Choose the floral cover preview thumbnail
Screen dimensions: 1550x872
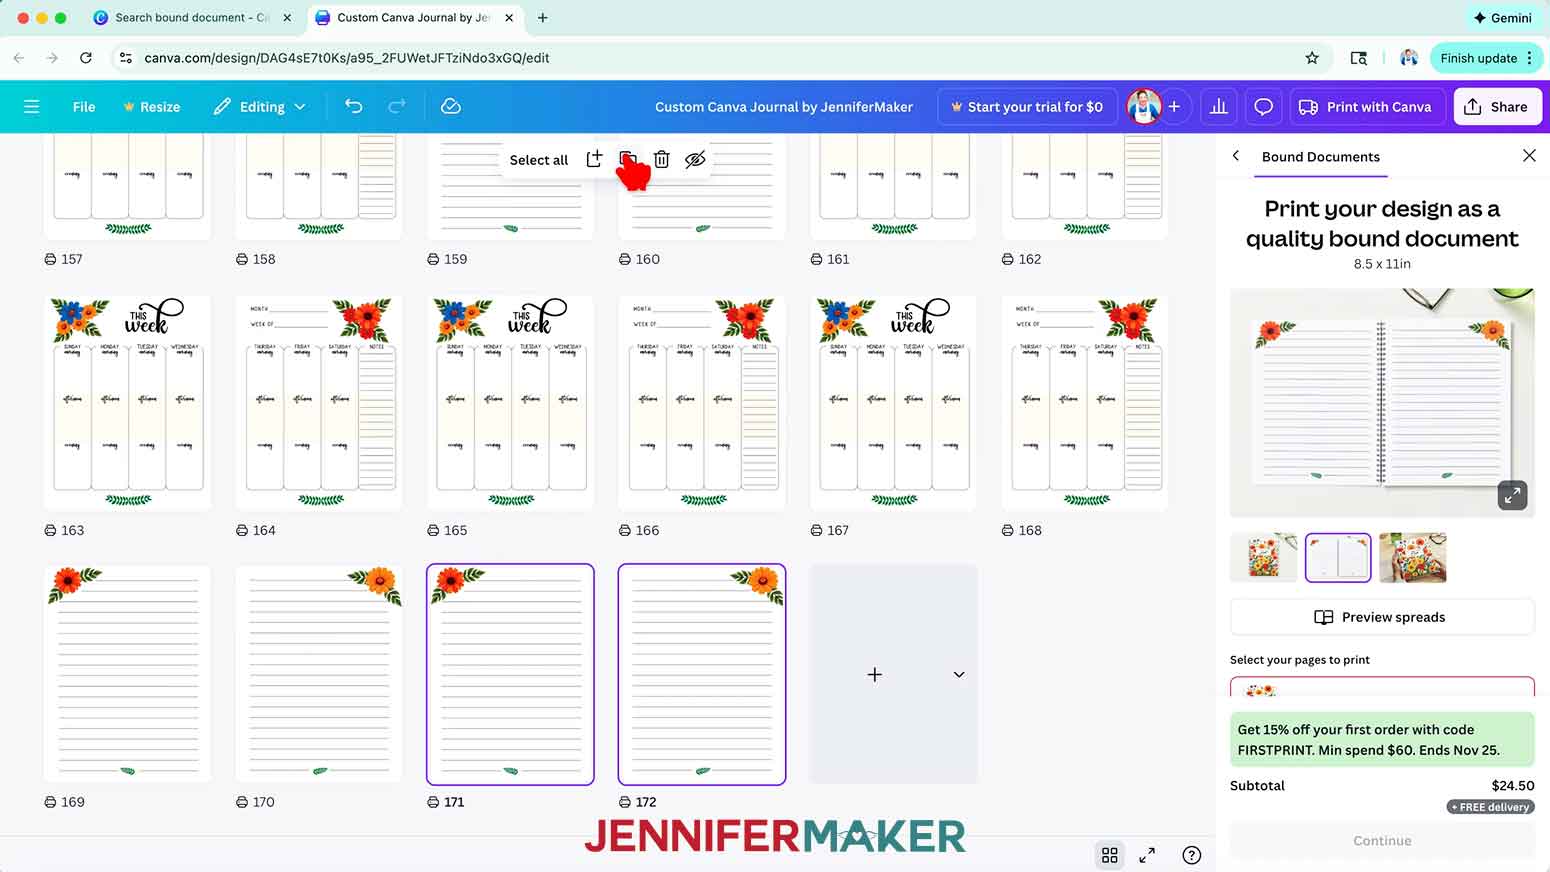1264,557
